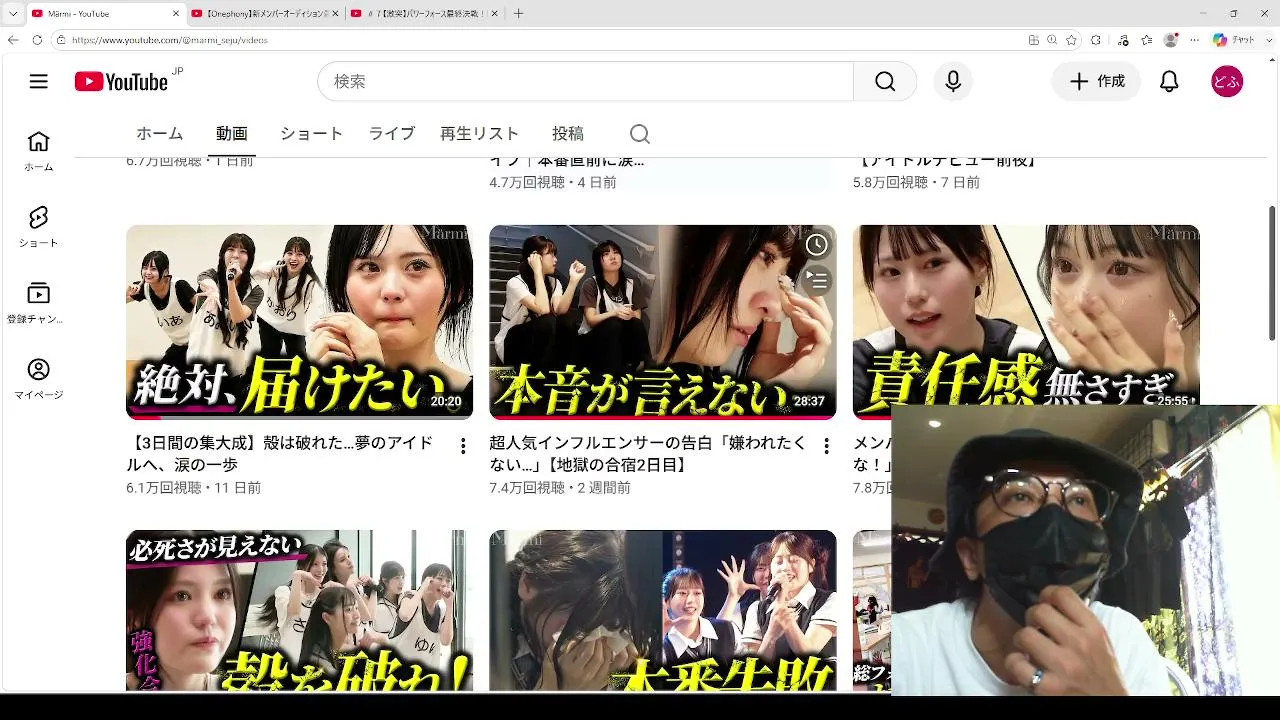Screen dimensions: 1280x720
Task: Close the Marmi - YouTube browser tab
Action: pos(176,14)
